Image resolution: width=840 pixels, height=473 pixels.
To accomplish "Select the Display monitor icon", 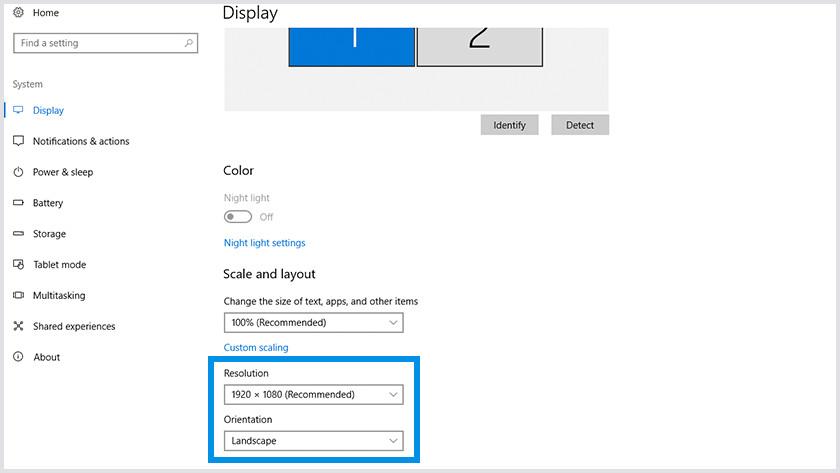I will click(18, 110).
